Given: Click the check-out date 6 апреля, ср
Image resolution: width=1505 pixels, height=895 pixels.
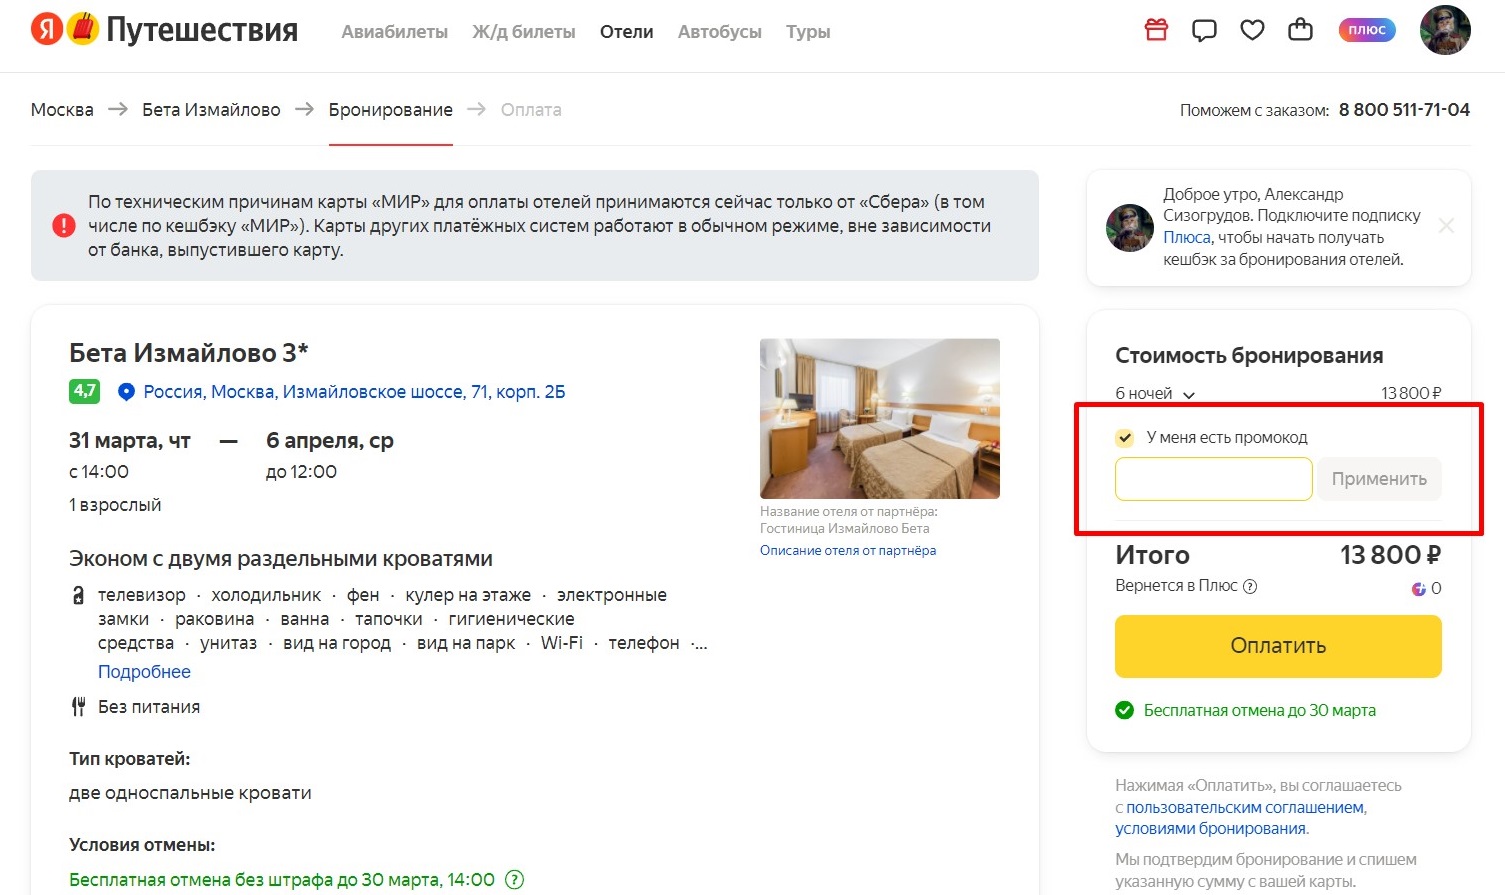Looking at the screenshot, I should pyautogui.click(x=330, y=441).
